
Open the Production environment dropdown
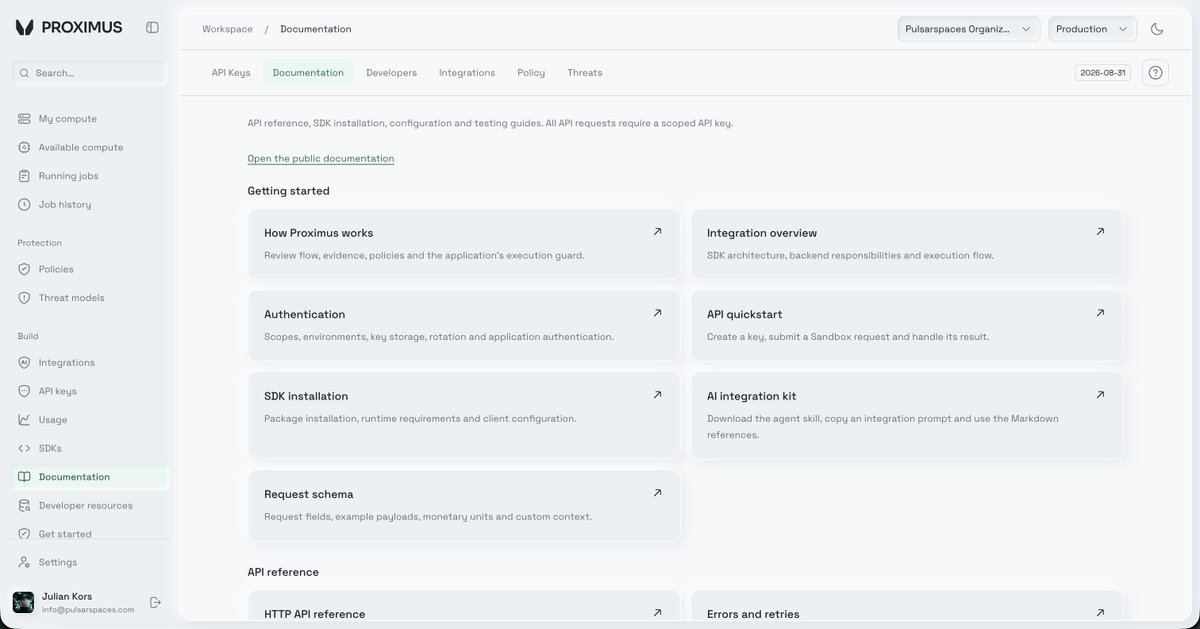[1092, 29]
